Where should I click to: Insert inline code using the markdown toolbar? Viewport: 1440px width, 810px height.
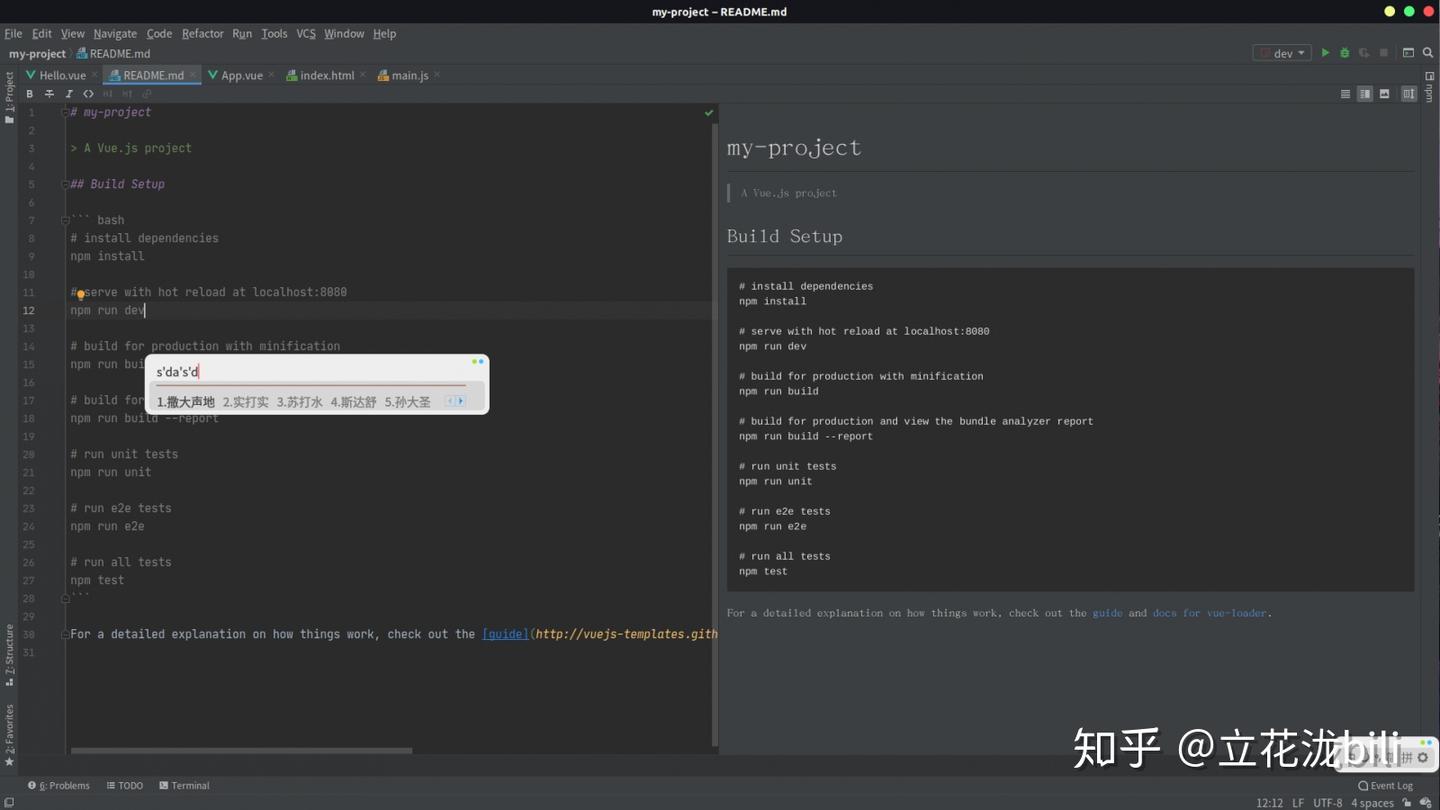point(88,93)
